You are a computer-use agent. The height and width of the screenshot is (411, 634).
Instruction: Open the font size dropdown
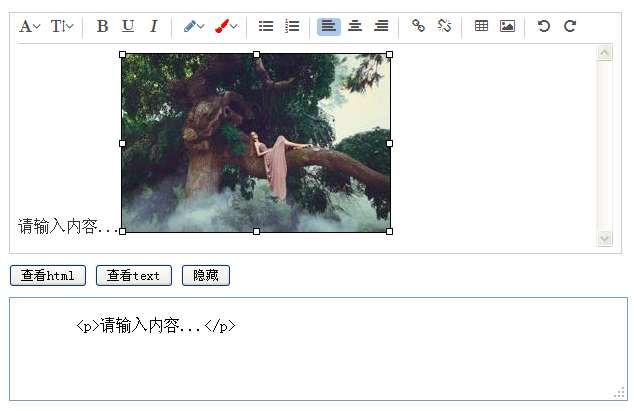pyautogui.click(x=62, y=26)
